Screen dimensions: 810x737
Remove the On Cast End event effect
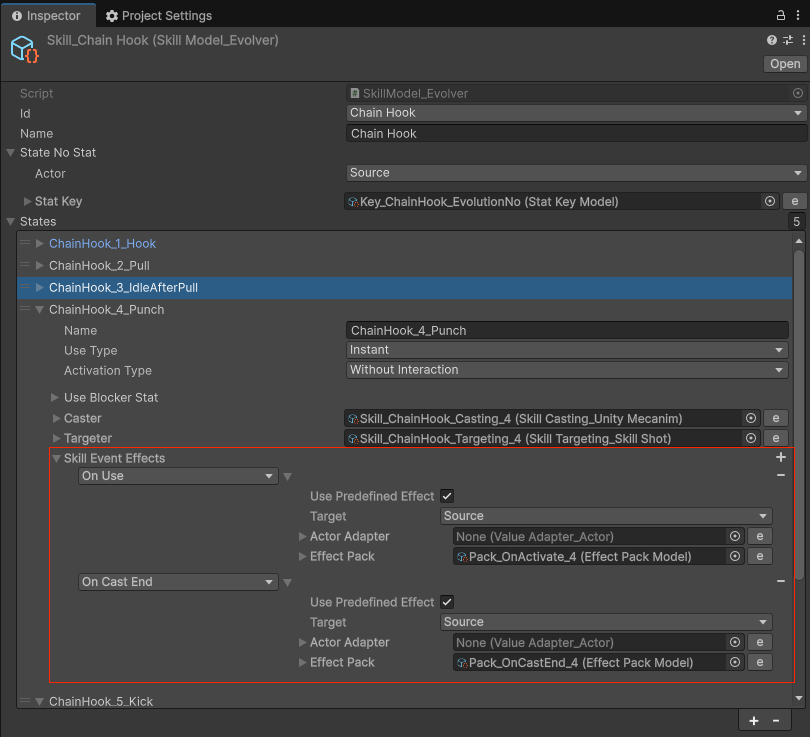pos(781,582)
